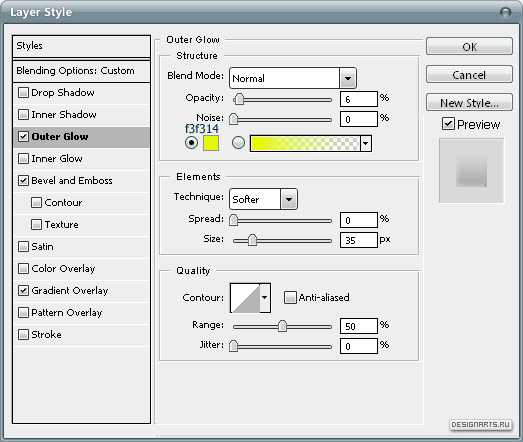Click the Size value field
Screen dimensions: 523x442
pyautogui.click(x=359, y=240)
